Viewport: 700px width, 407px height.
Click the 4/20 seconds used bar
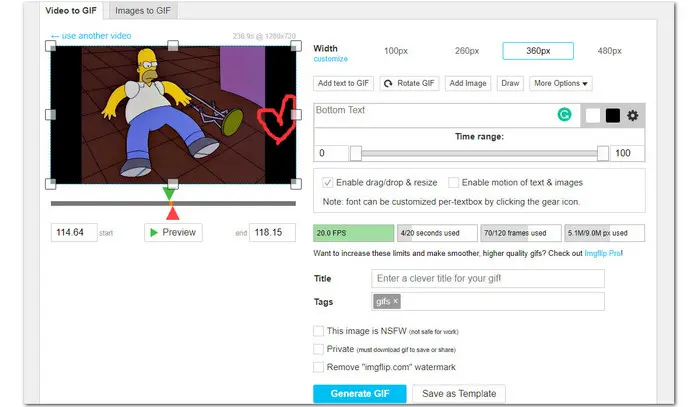[x=437, y=233]
